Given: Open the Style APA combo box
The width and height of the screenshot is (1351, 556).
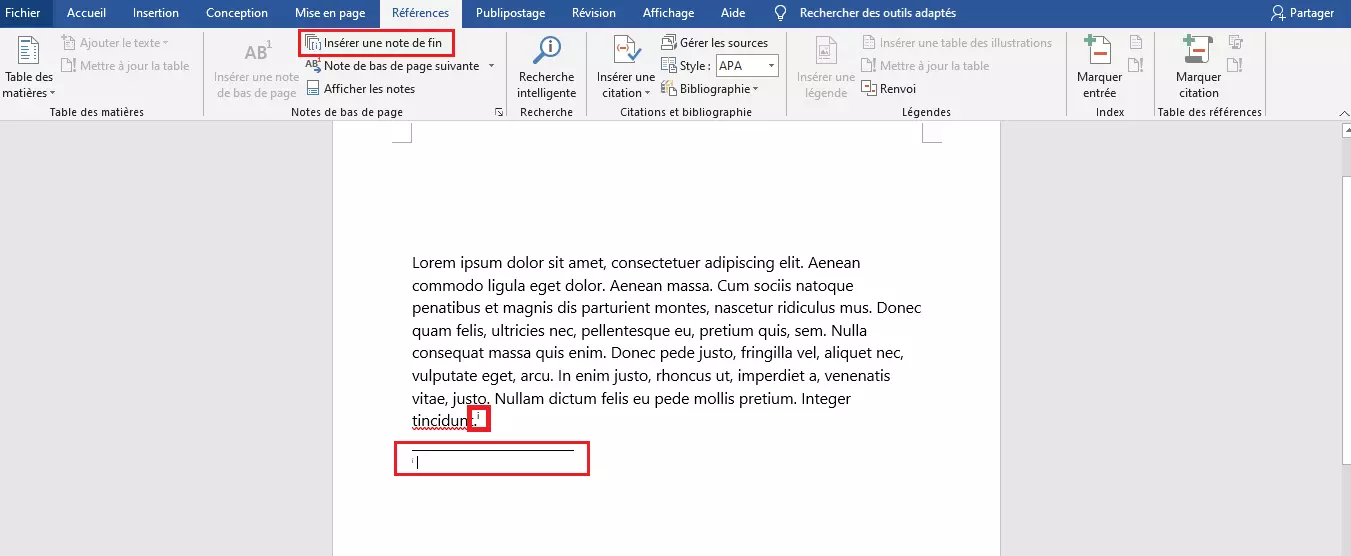Looking at the screenshot, I should click(x=746, y=66).
